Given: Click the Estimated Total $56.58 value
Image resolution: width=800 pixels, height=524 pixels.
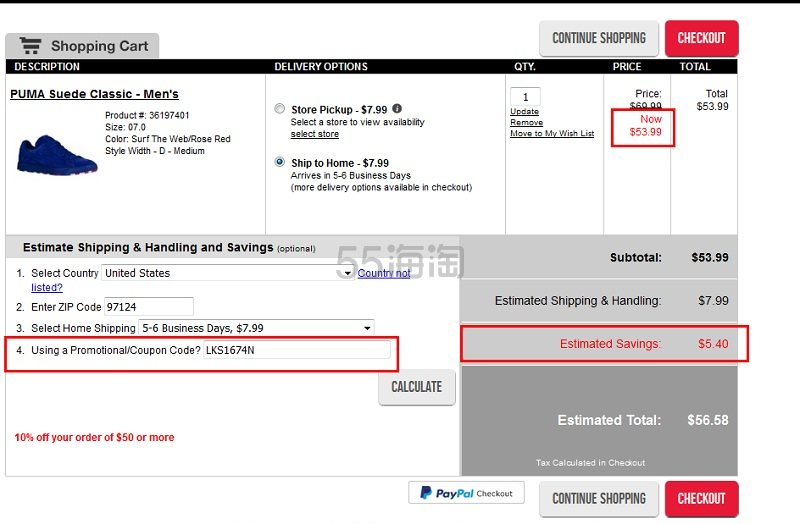Looking at the screenshot, I should [708, 420].
